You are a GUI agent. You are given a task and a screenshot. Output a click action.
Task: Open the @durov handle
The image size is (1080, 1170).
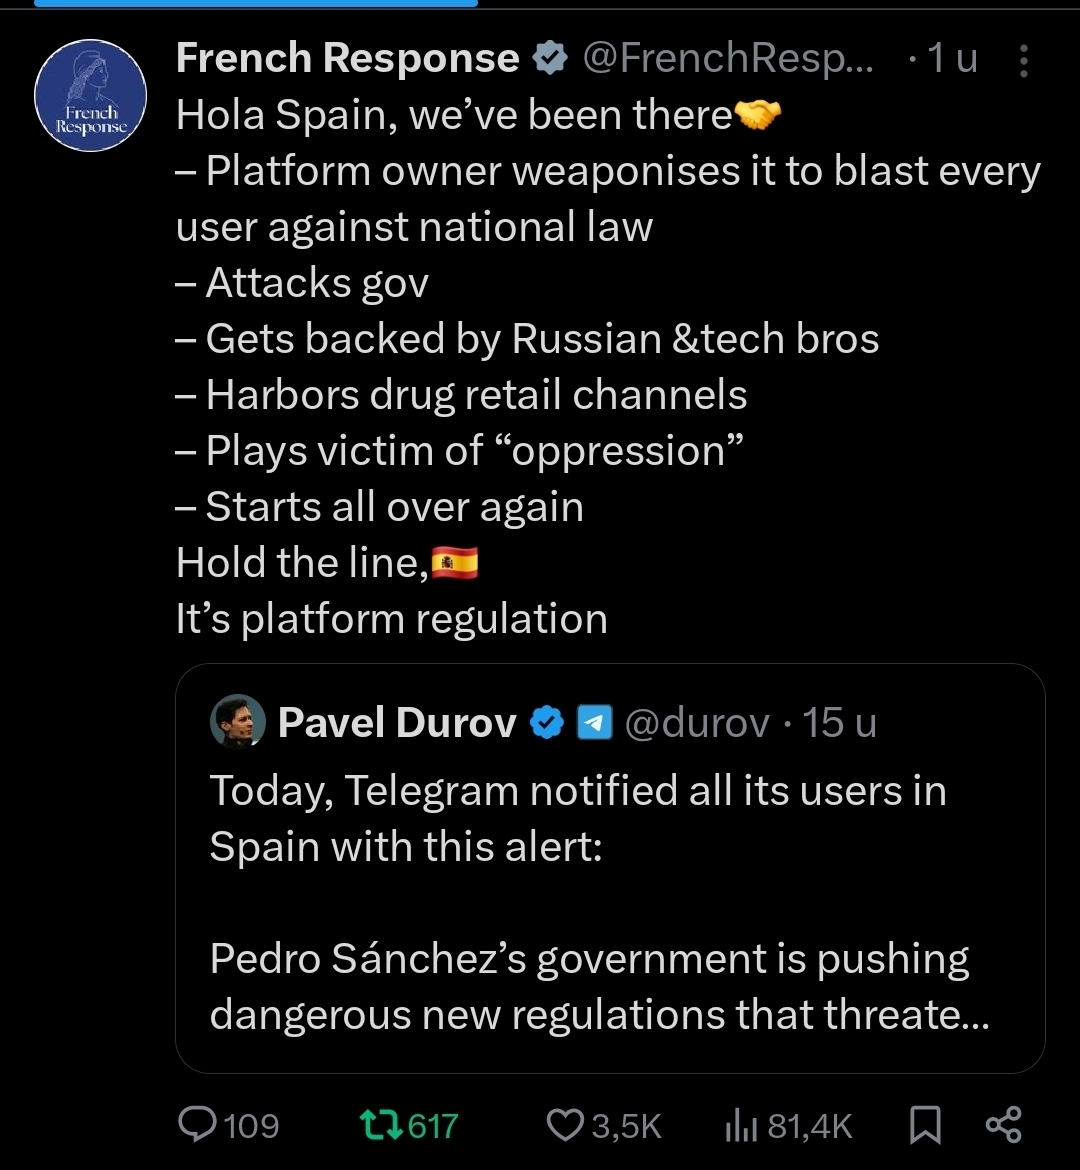697,722
